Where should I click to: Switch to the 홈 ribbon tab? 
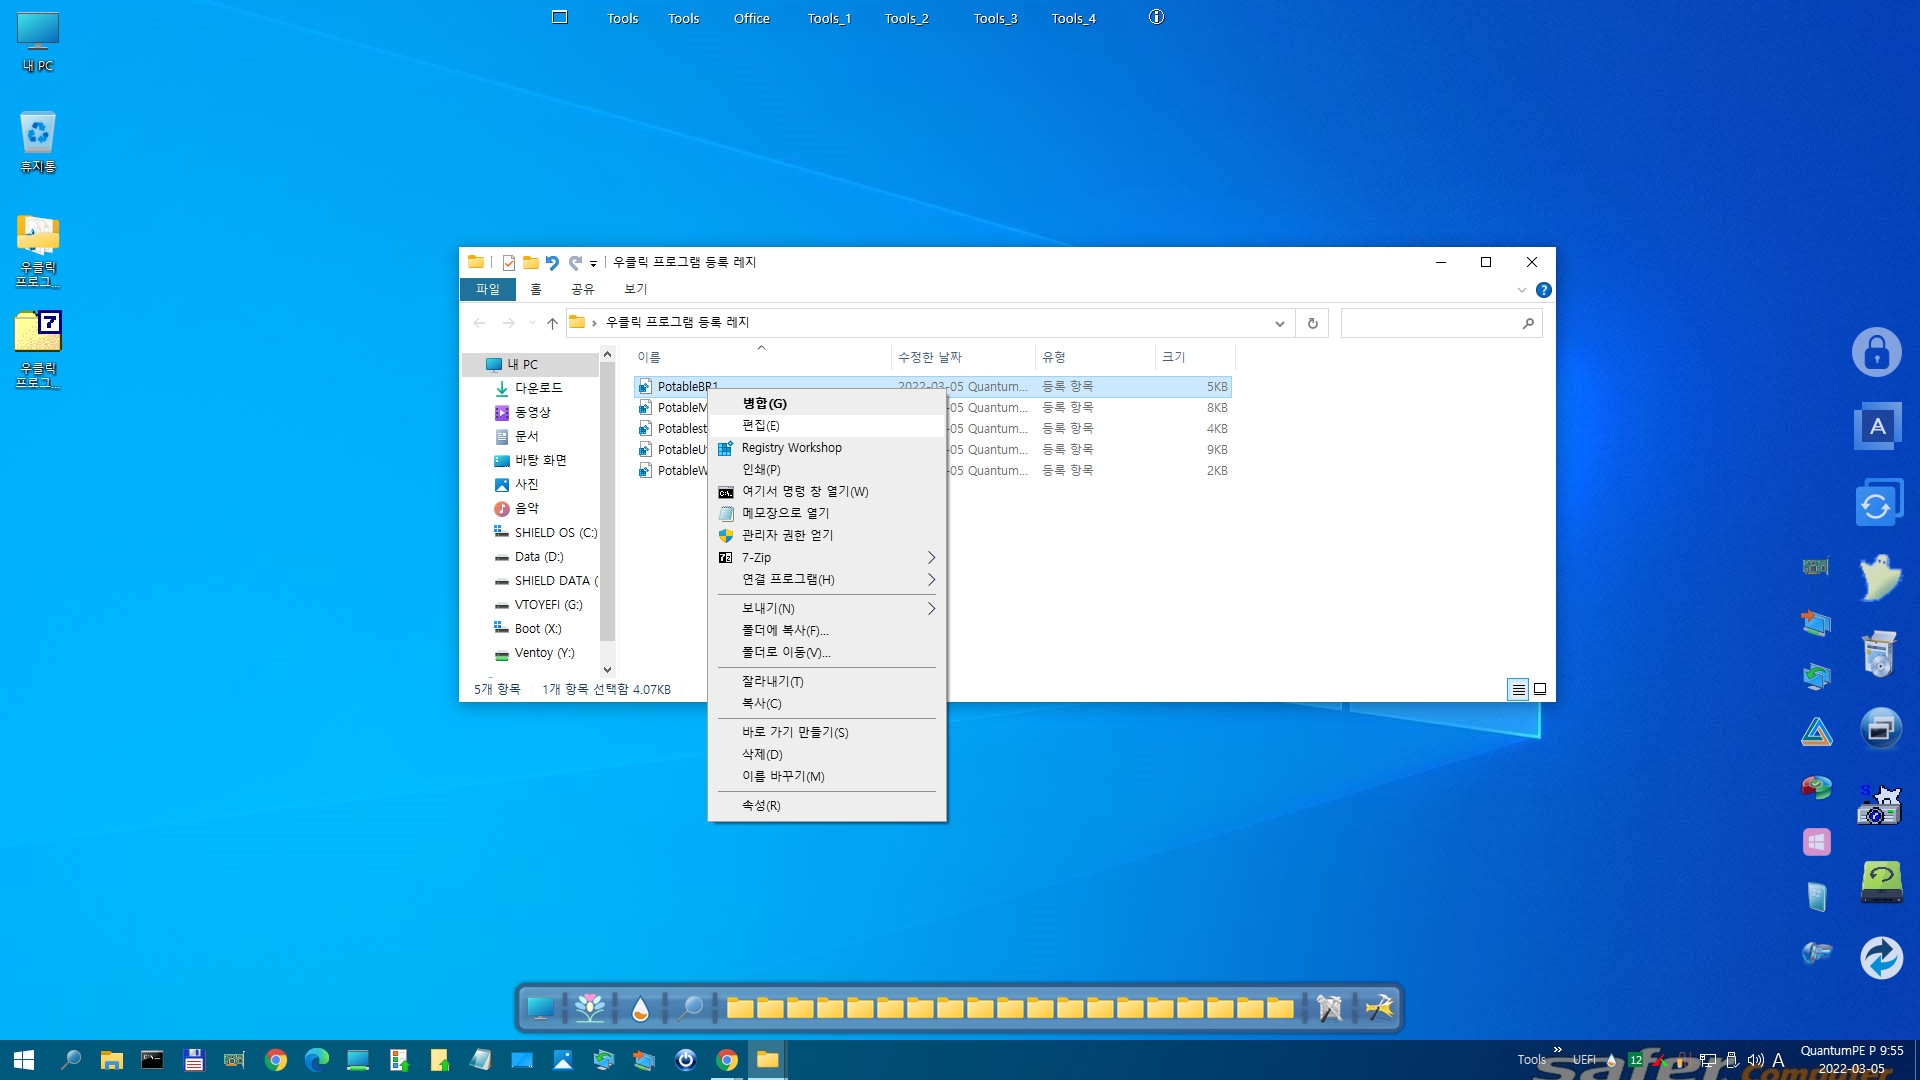pos(536,289)
